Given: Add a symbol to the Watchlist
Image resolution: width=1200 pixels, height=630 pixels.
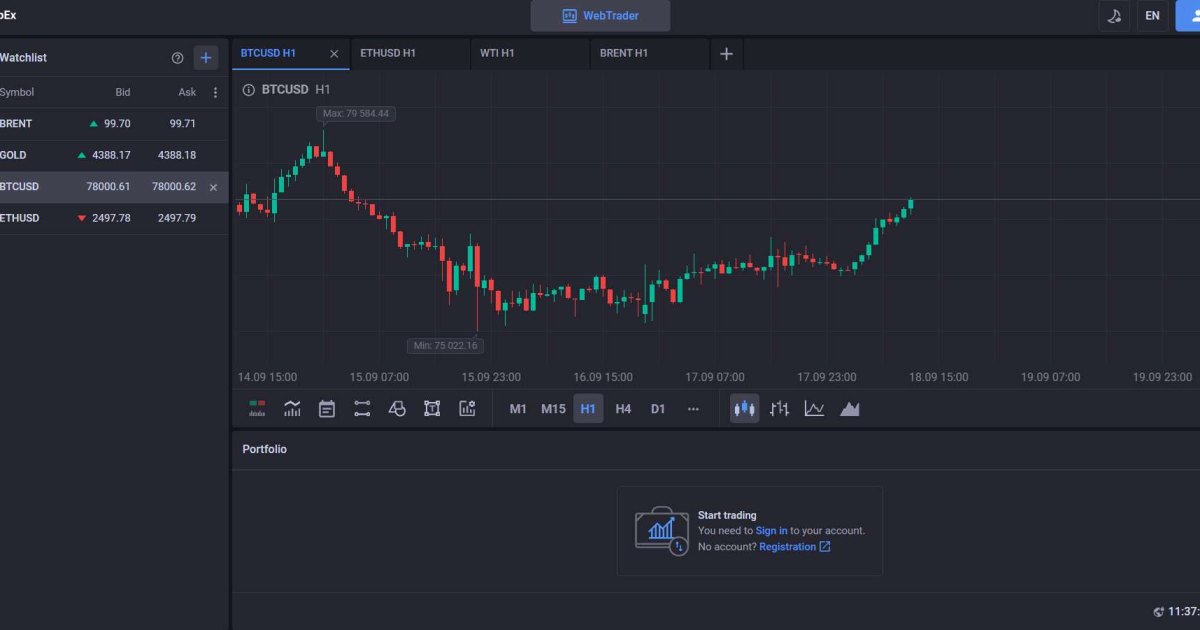Looking at the screenshot, I should (206, 58).
